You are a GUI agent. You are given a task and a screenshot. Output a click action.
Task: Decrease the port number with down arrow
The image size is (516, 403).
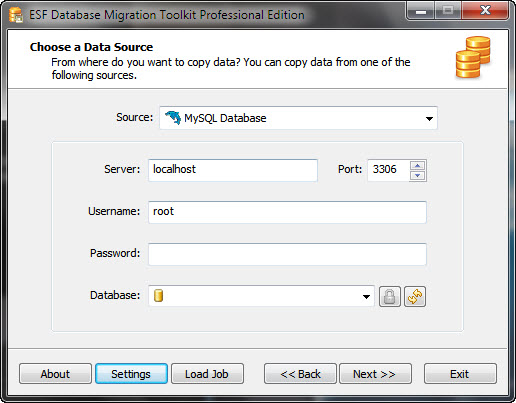point(418,175)
